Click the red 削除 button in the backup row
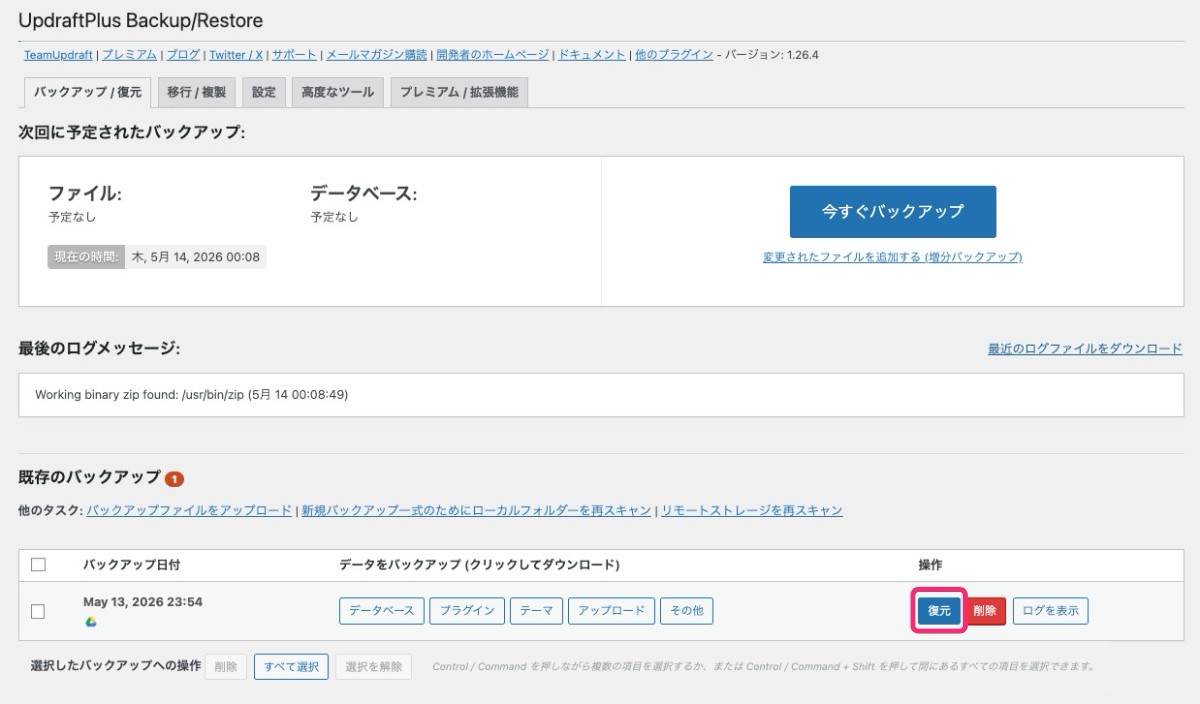Viewport: 1200px width, 704px height. click(985, 611)
